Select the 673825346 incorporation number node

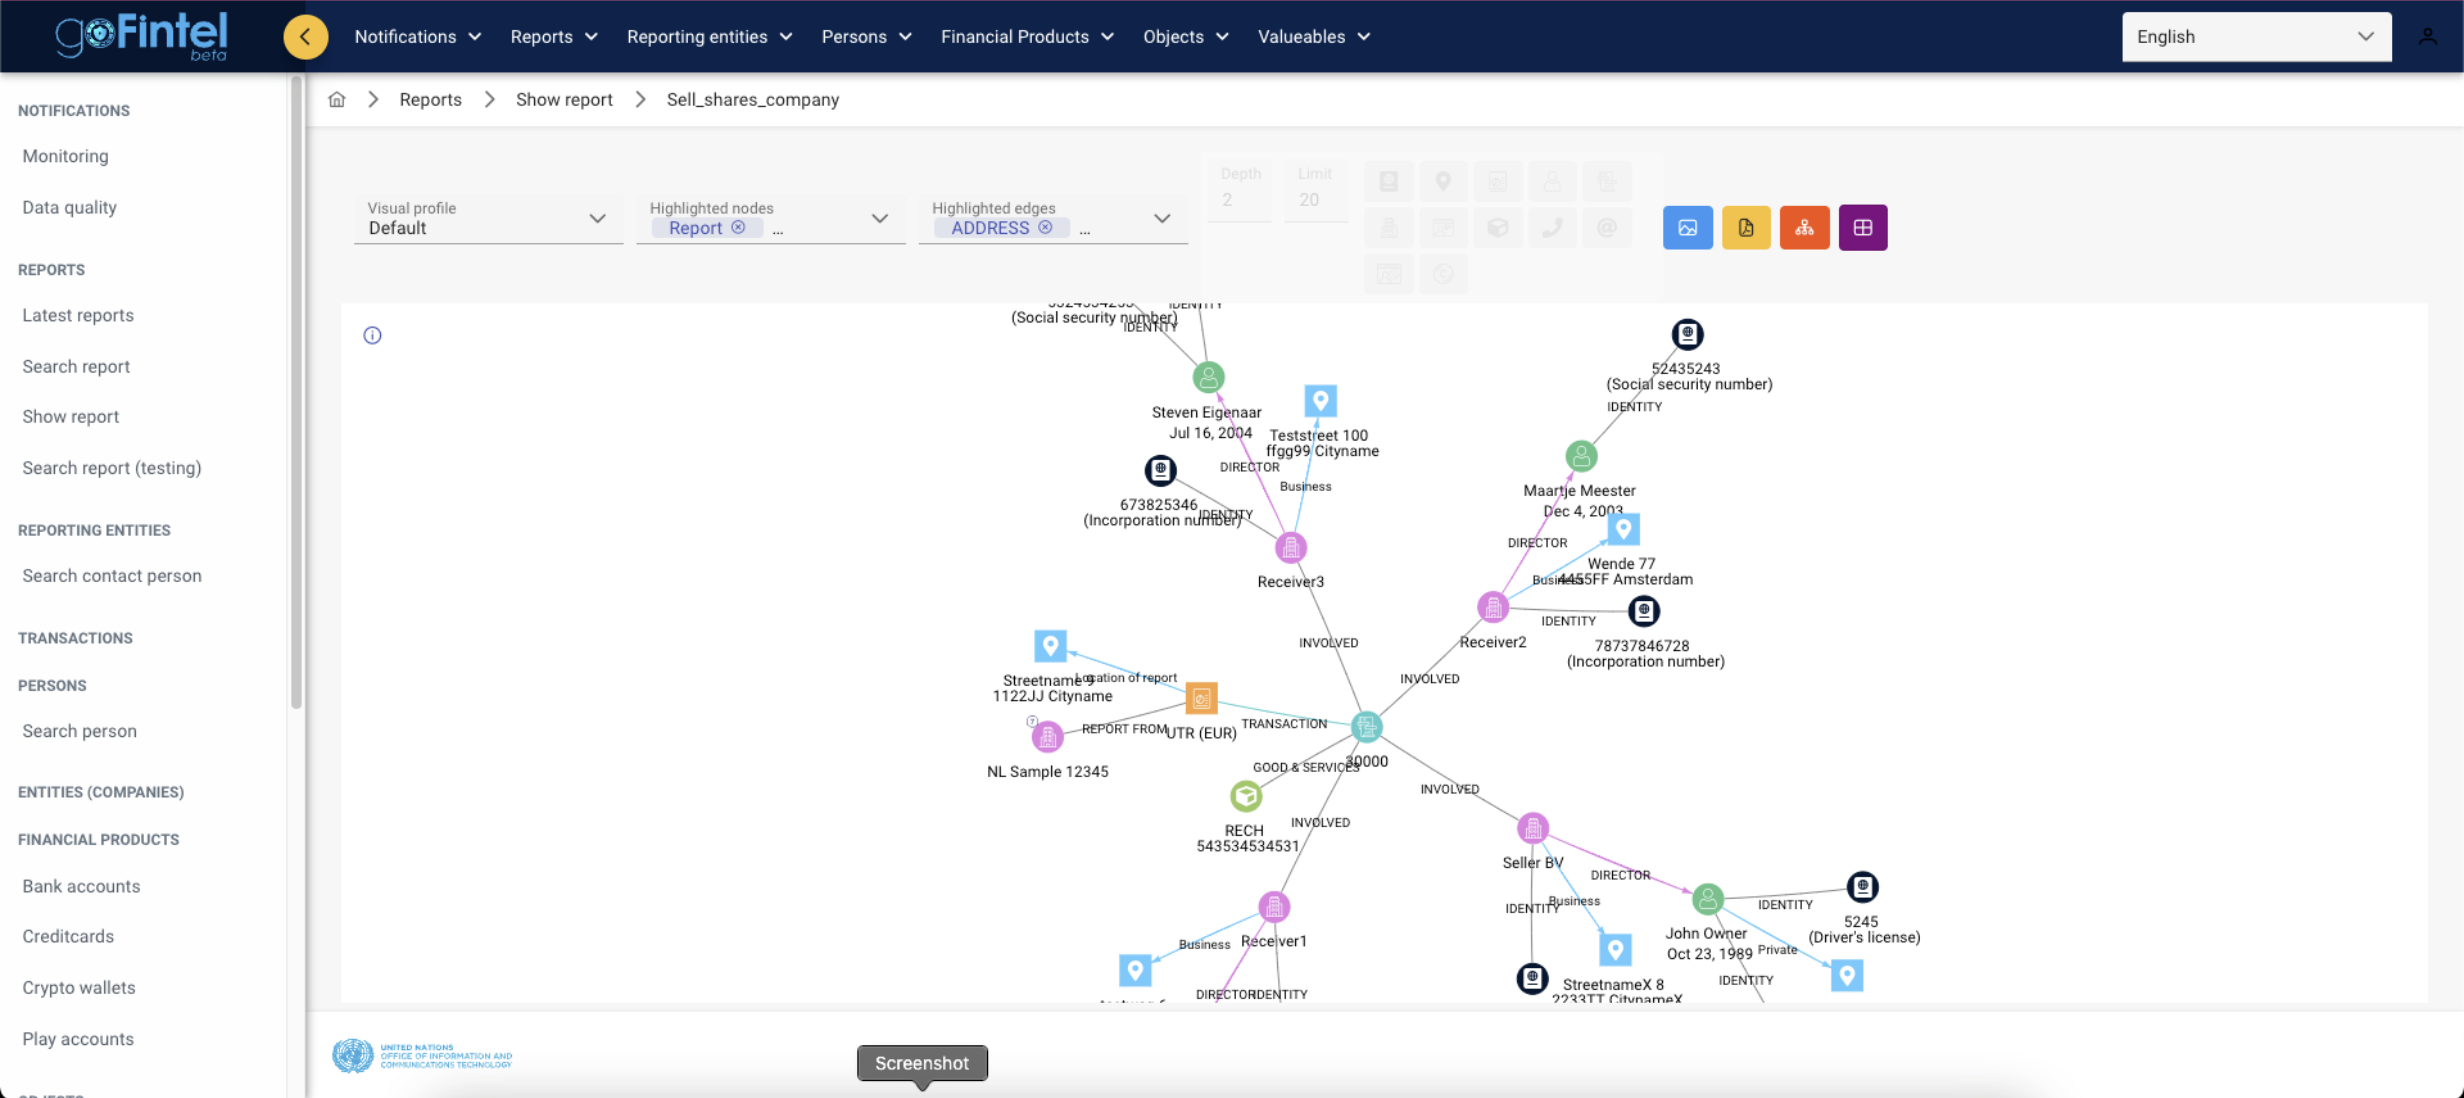pos(1160,469)
